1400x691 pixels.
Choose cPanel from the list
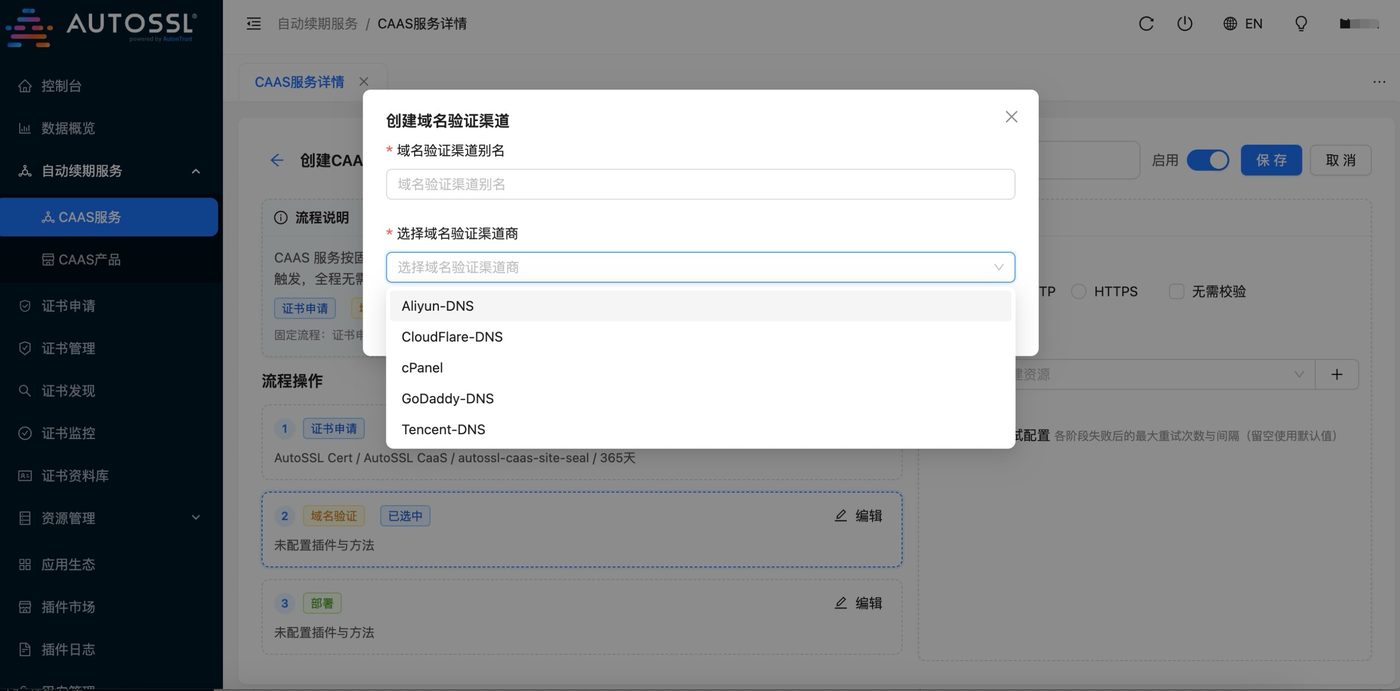[x=700, y=368]
